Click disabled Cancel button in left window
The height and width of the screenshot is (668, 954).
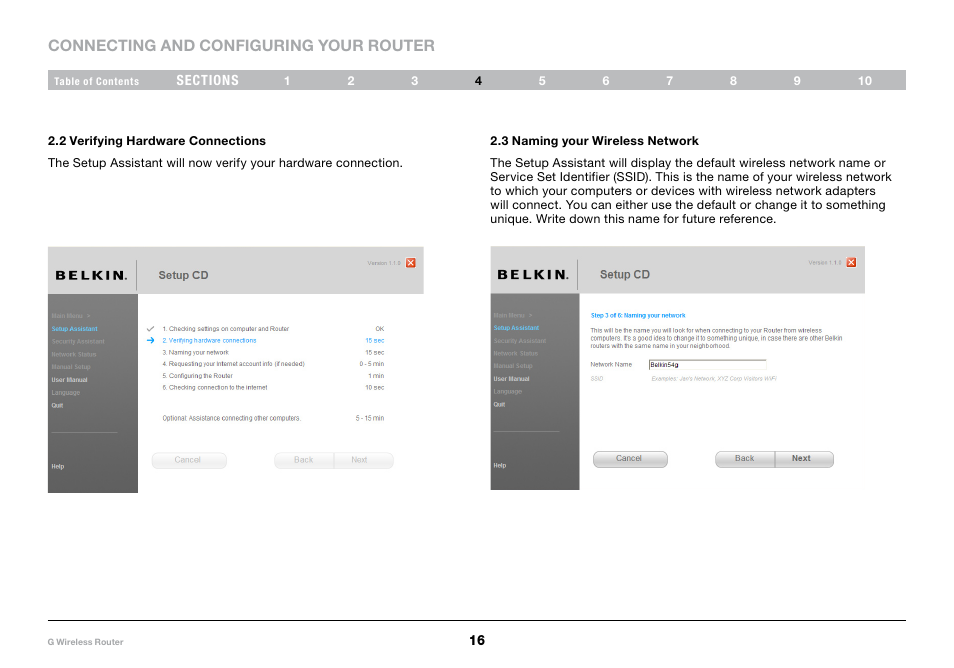coord(189,461)
